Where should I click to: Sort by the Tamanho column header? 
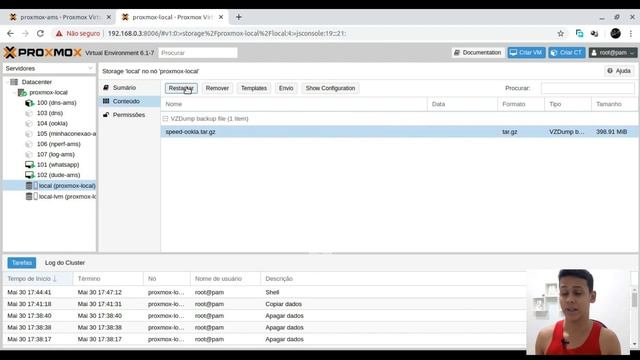(614, 104)
